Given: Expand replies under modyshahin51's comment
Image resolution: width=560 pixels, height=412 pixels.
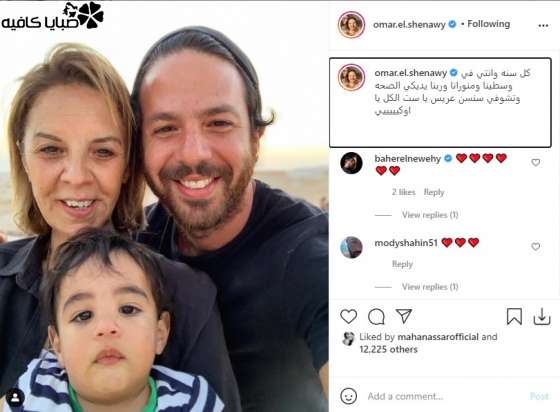Looking at the screenshot, I should pyautogui.click(x=430, y=287).
